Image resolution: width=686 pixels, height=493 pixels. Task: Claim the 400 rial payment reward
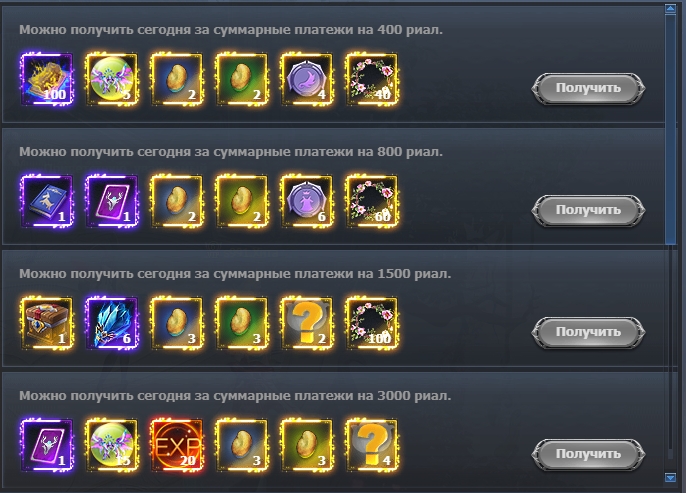point(588,88)
